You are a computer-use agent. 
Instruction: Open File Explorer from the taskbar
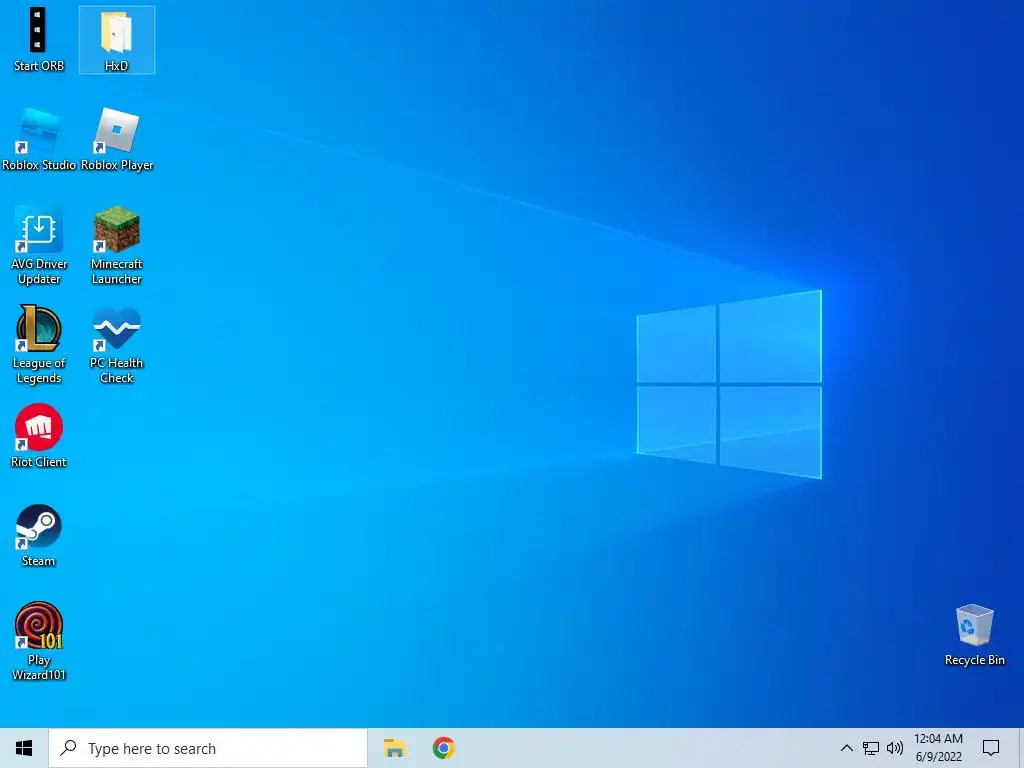[394, 748]
